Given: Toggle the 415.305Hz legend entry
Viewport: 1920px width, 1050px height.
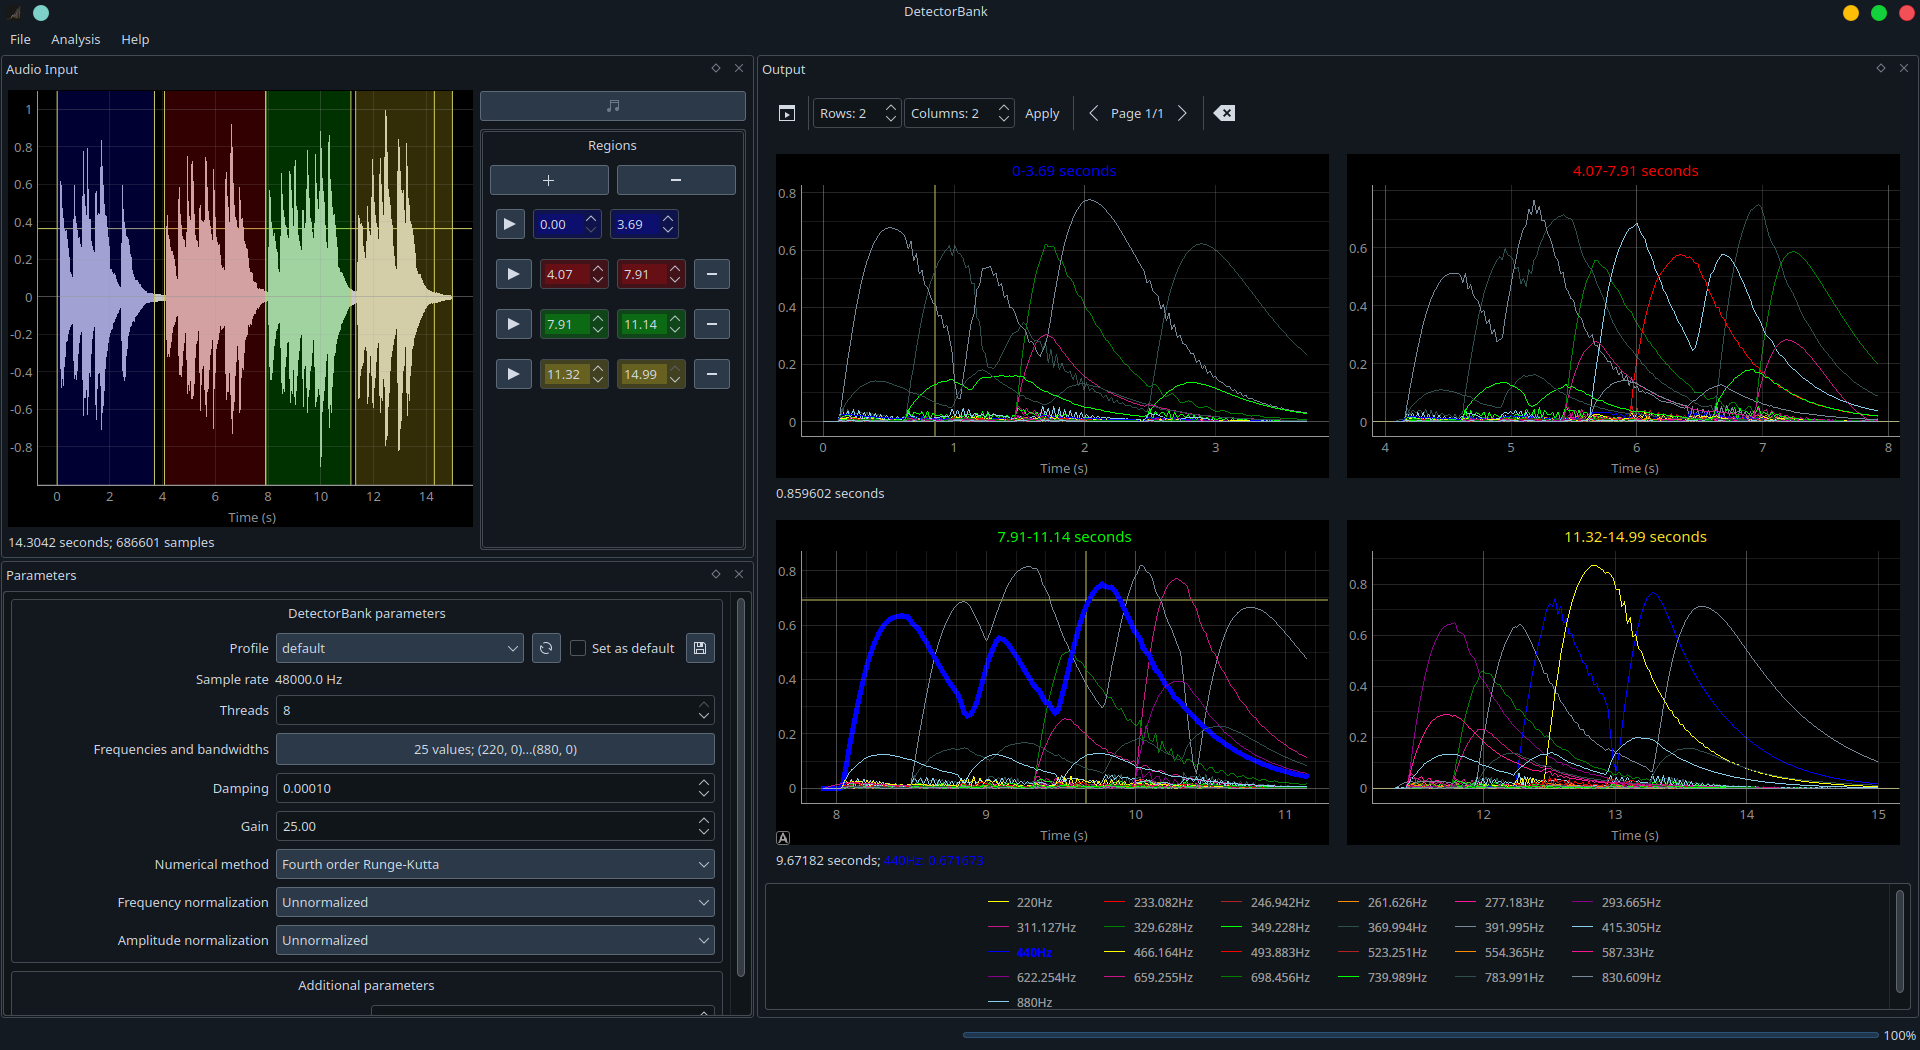Looking at the screenshot, I should click(x=1616, y=927).
